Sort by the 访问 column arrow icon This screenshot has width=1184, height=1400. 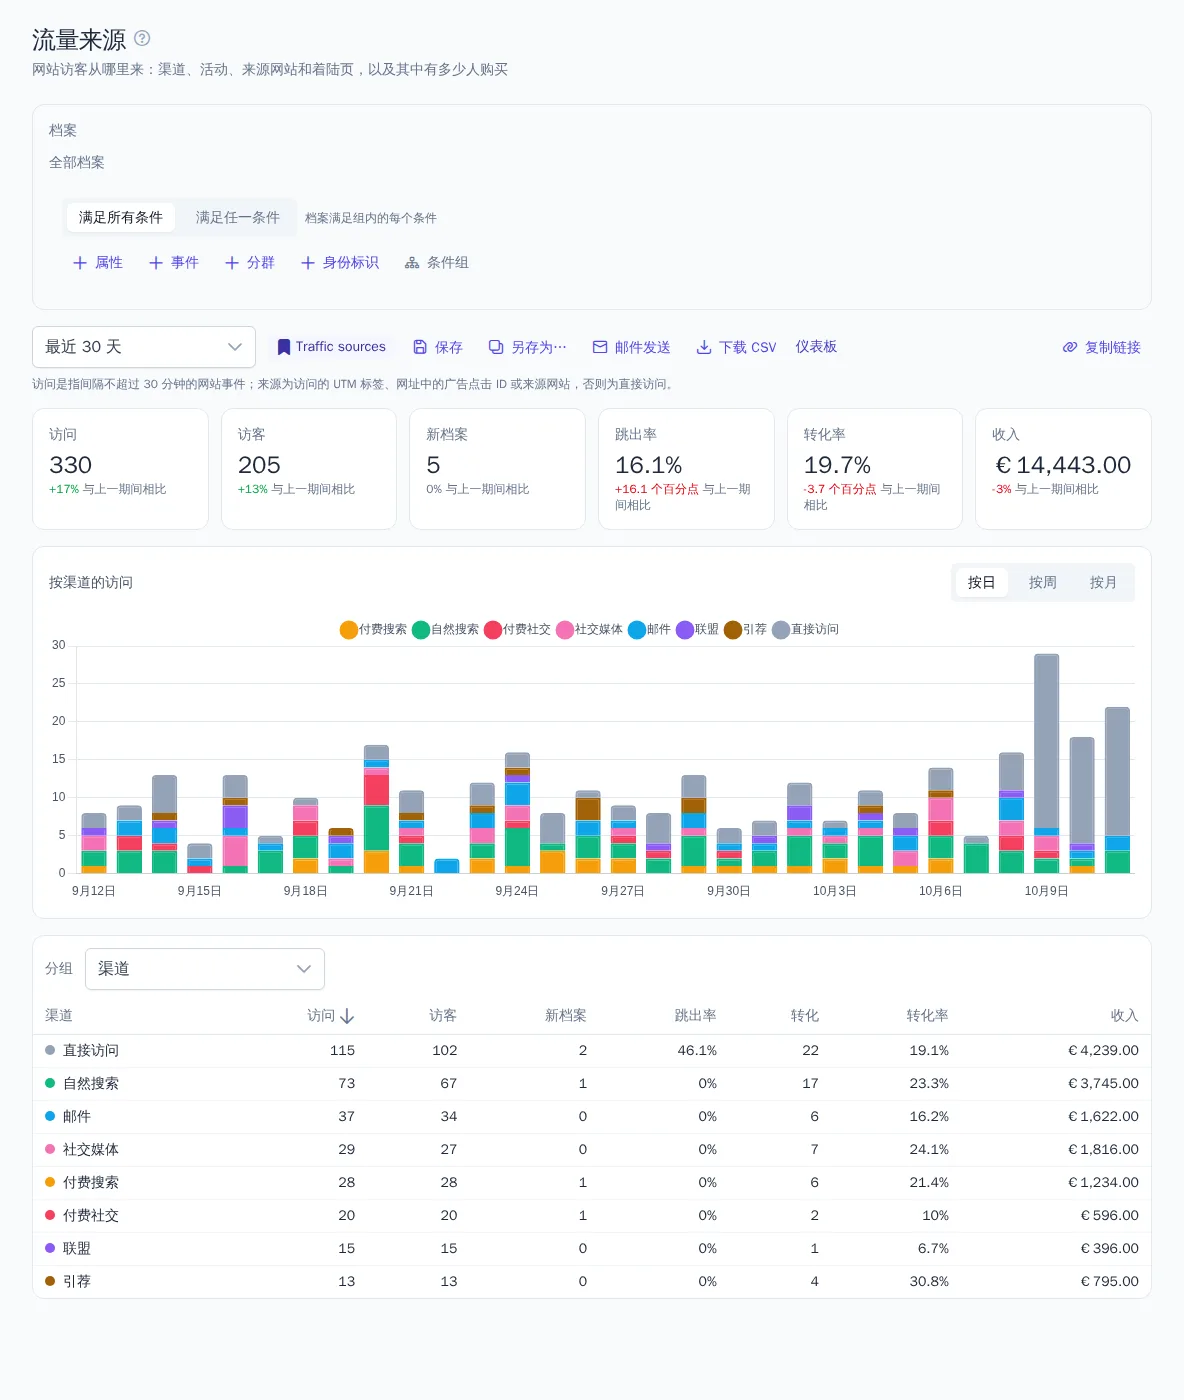tap(347, 1016)
